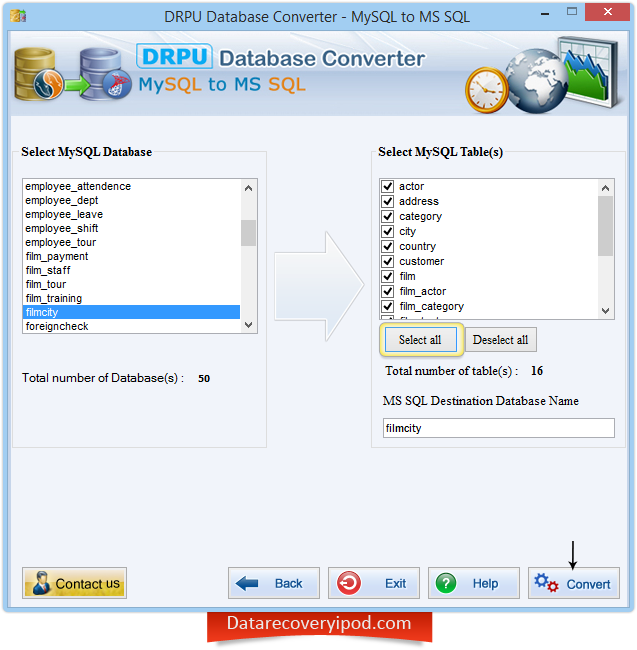
Task: Uncheck the actor table checkbox
Action: pyautogui.click(x=388, y=186)
